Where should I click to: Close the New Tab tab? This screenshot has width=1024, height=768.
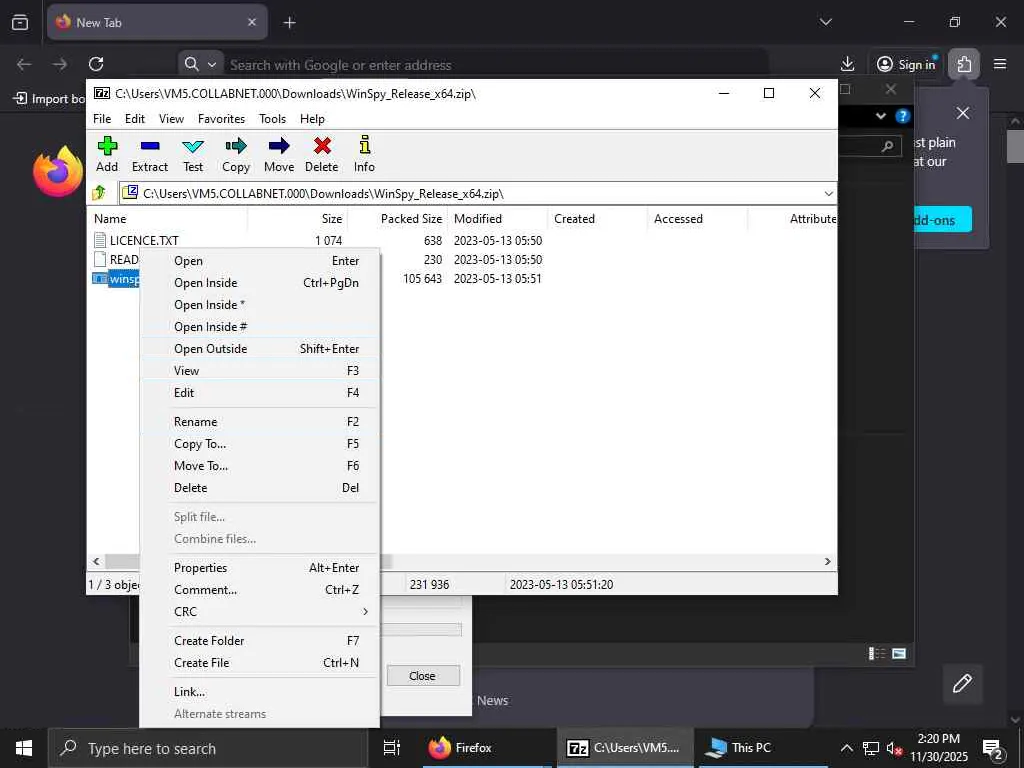252,22
